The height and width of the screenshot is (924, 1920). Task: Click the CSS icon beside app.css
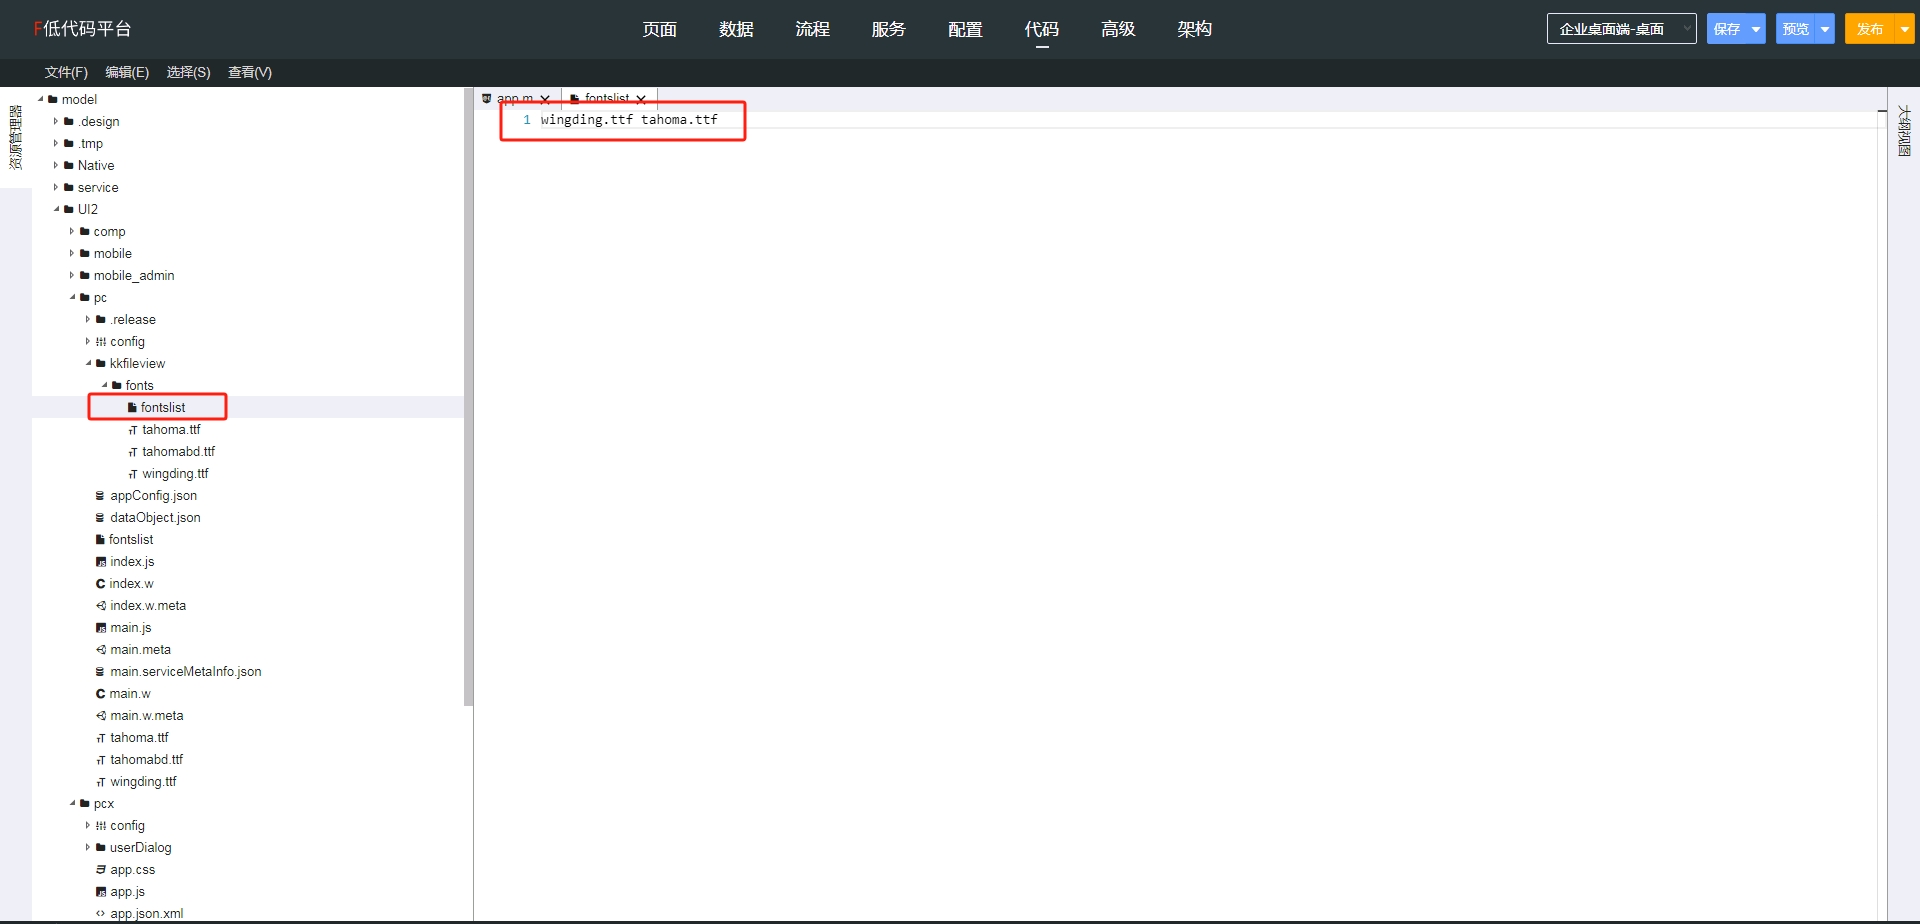click(100, 870)
